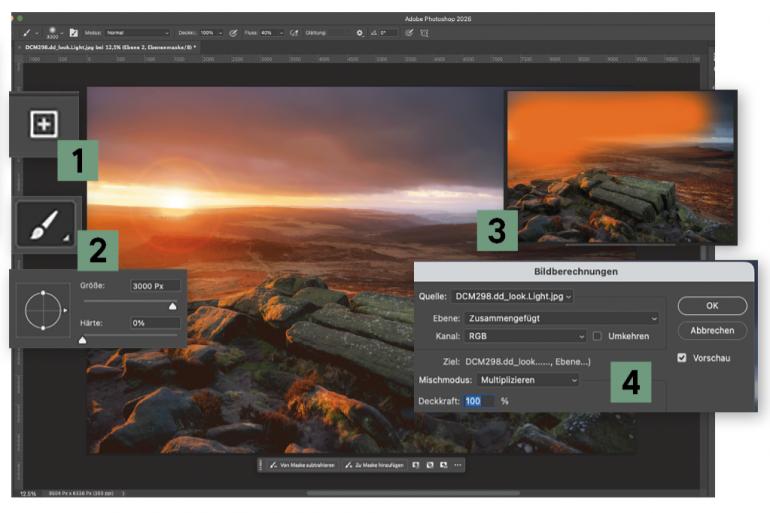This screenshot has width=770, height=513.
Task: Select the DCM298.dd_look.Light.jpg document tab
Action: click(110, 47)
